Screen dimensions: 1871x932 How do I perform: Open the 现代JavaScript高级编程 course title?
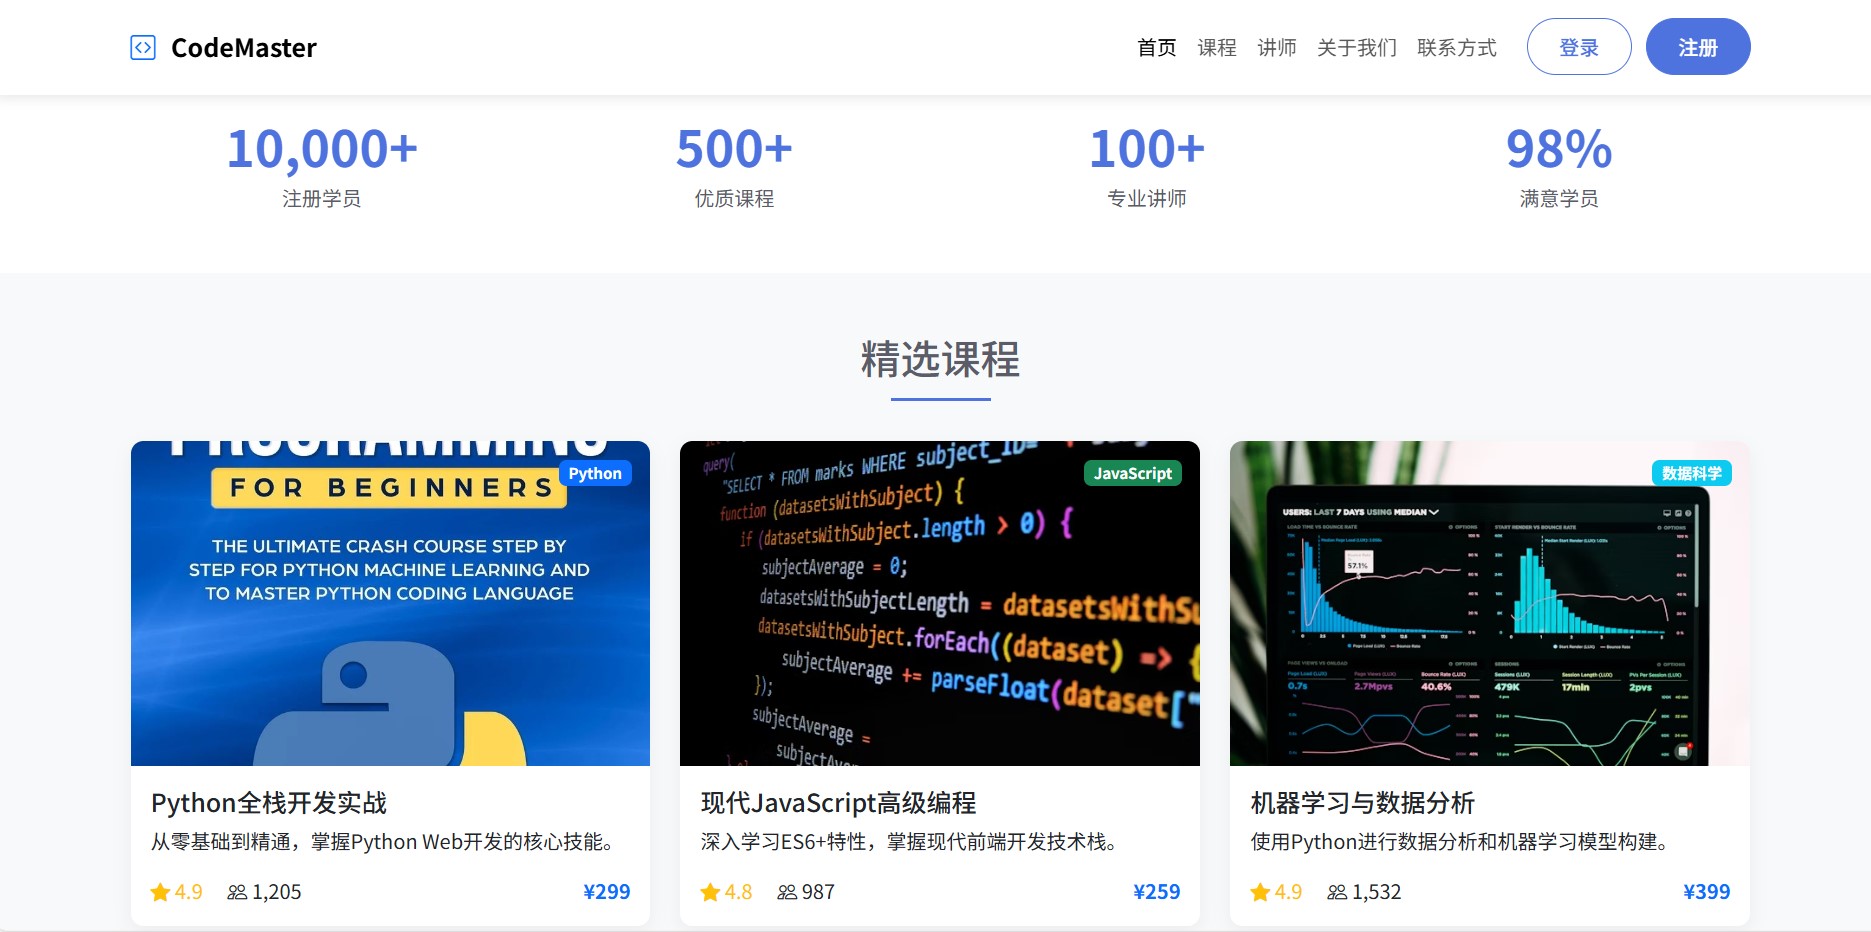[838, 803]
